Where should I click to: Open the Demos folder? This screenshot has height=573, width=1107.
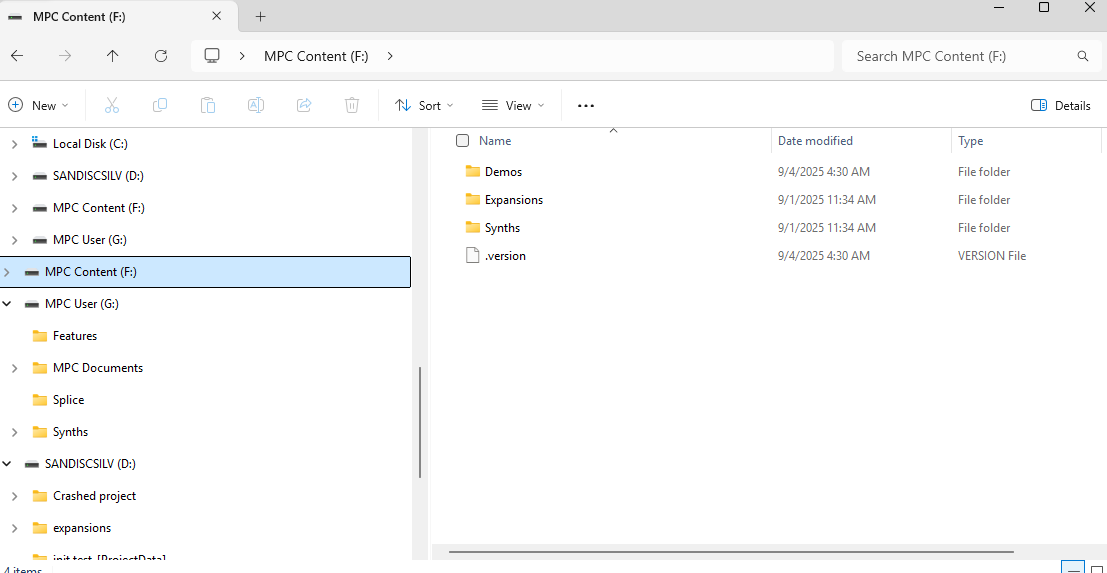tap(503, 171)
